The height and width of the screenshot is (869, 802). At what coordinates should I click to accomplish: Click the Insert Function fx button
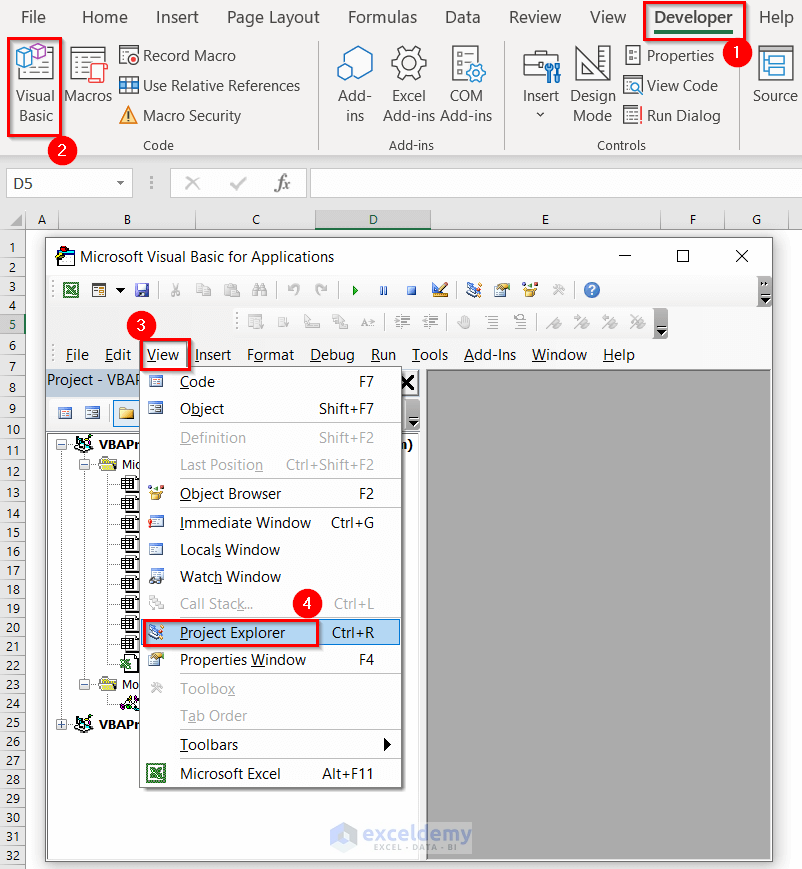click(x=282, y=183)
